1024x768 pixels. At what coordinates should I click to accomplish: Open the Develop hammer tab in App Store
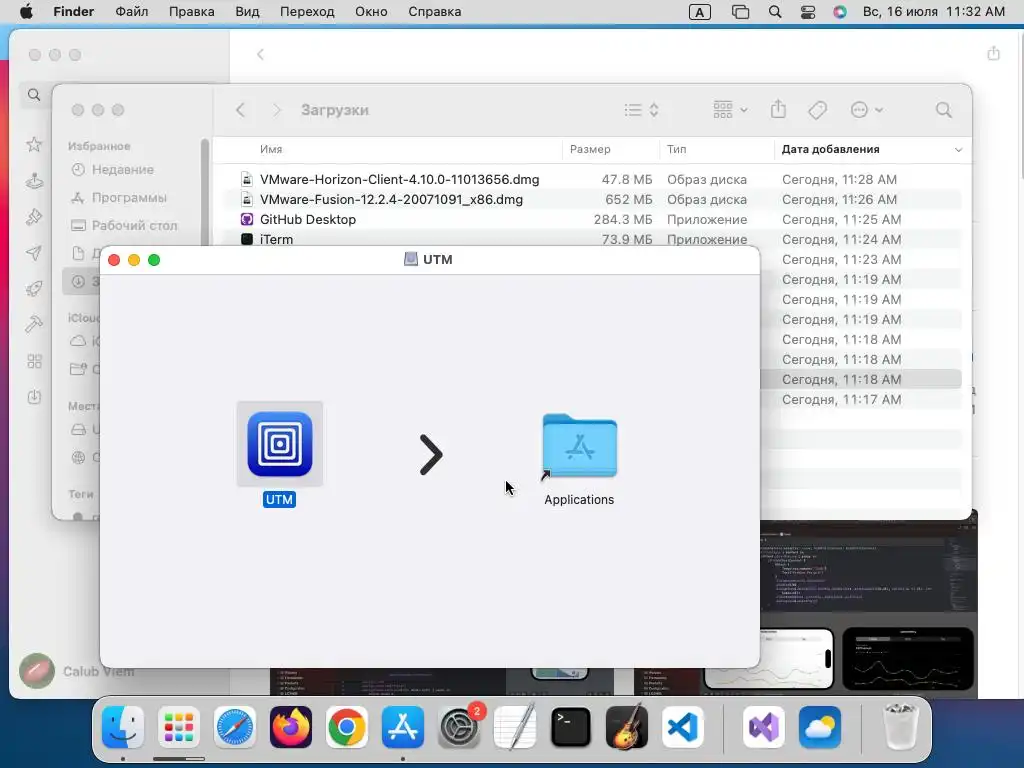point(34,324)
